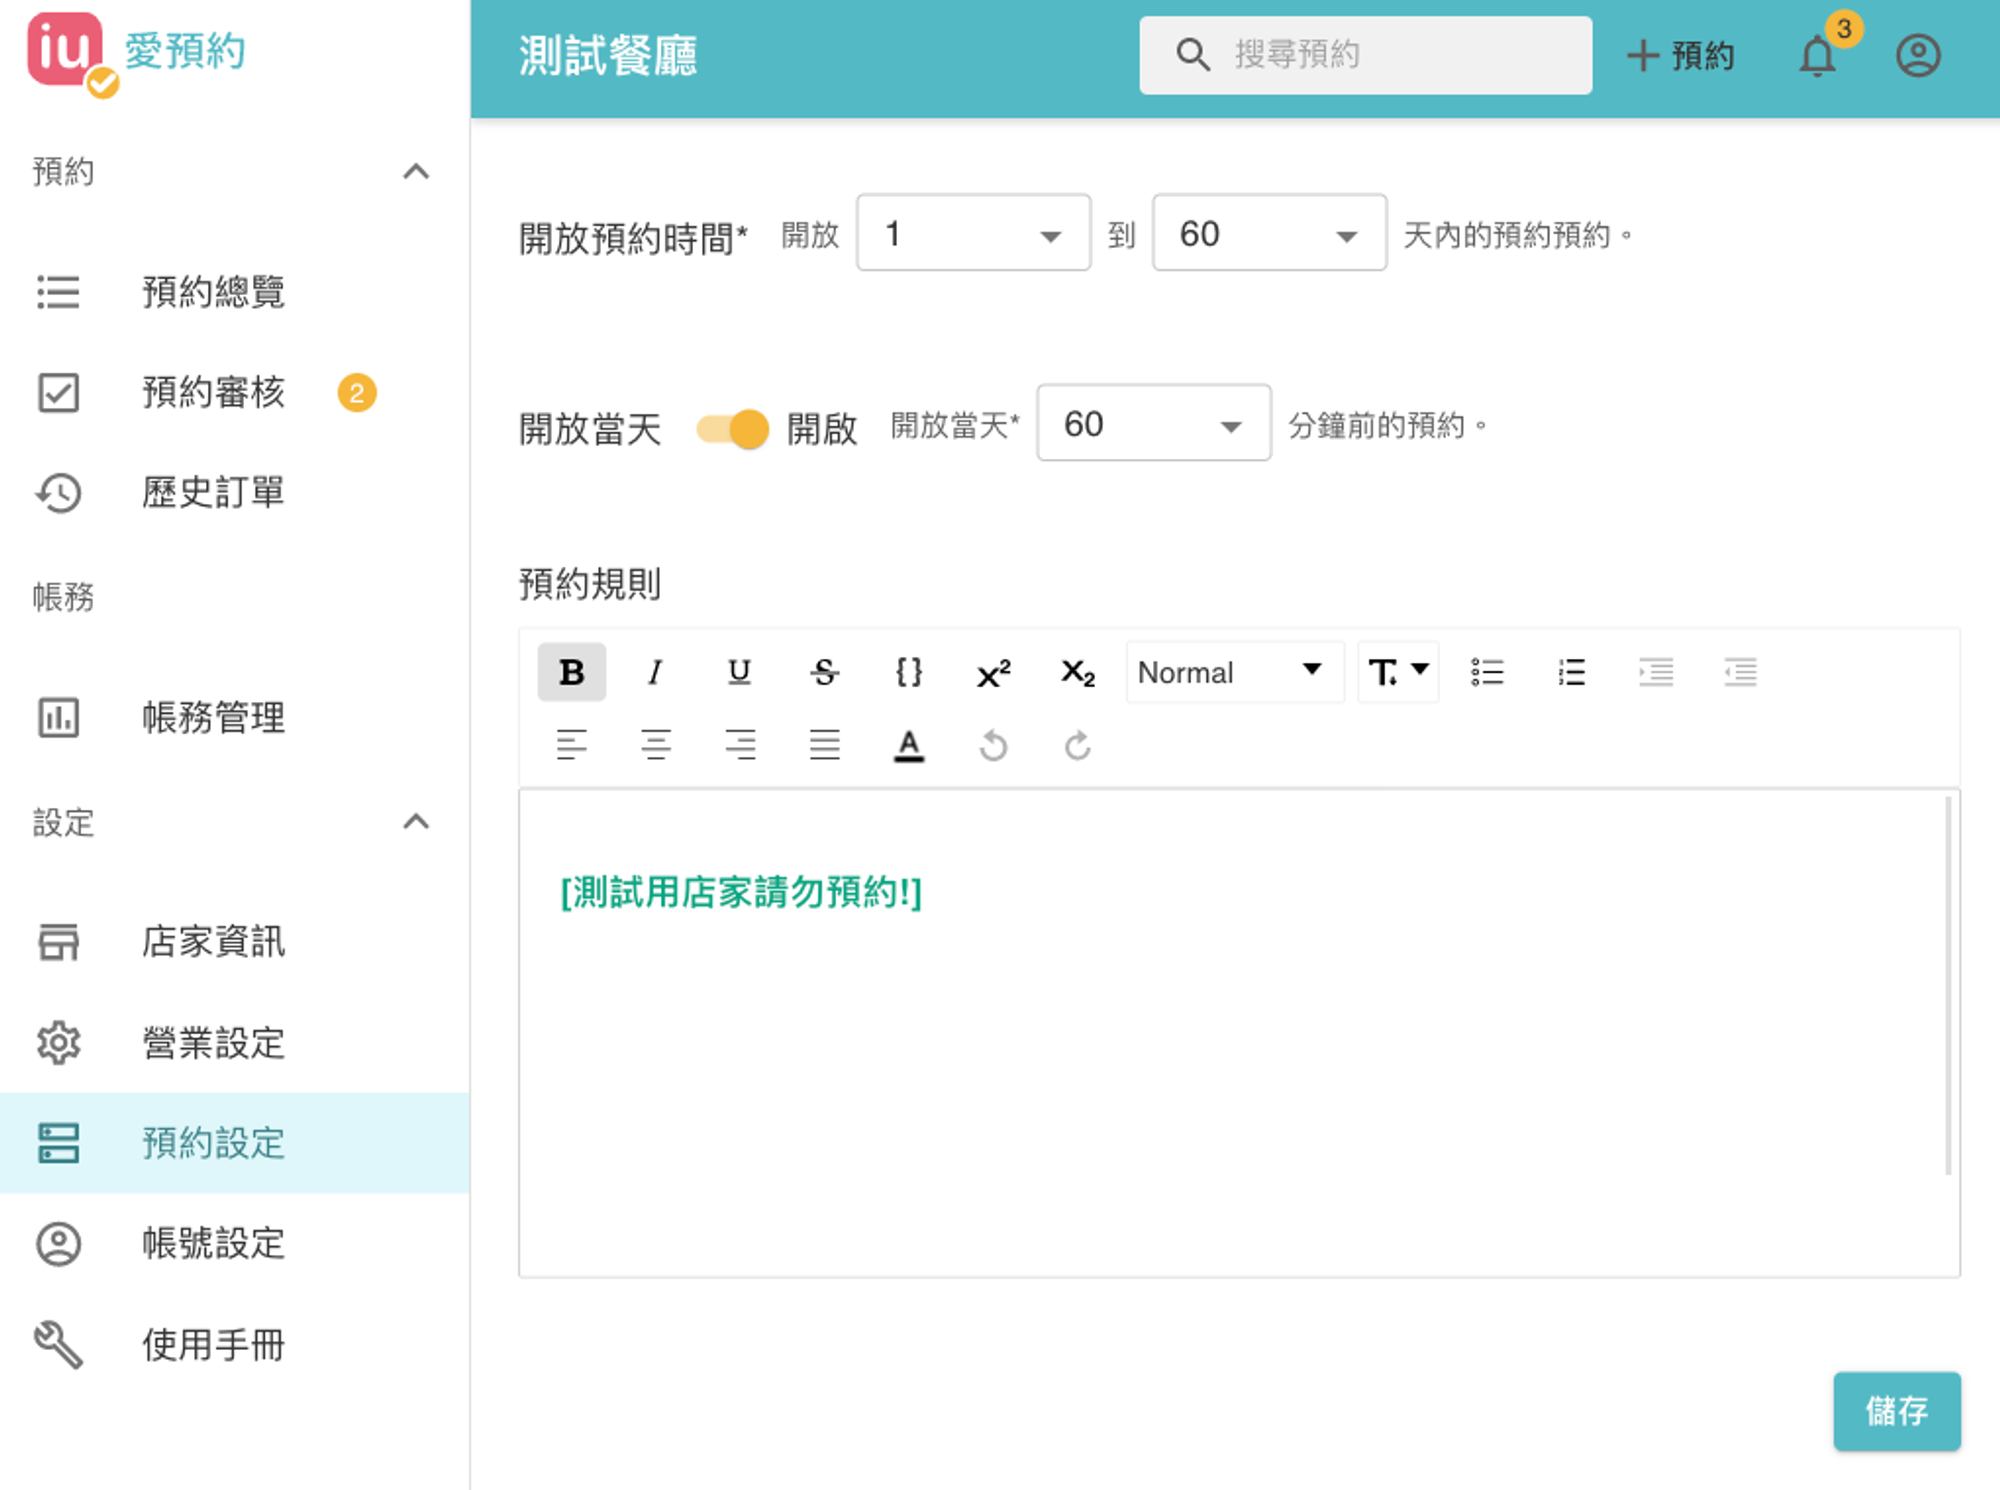Open 帳務管理 in sidebar
This screenshot has width=2000, height=1490.
234,717
